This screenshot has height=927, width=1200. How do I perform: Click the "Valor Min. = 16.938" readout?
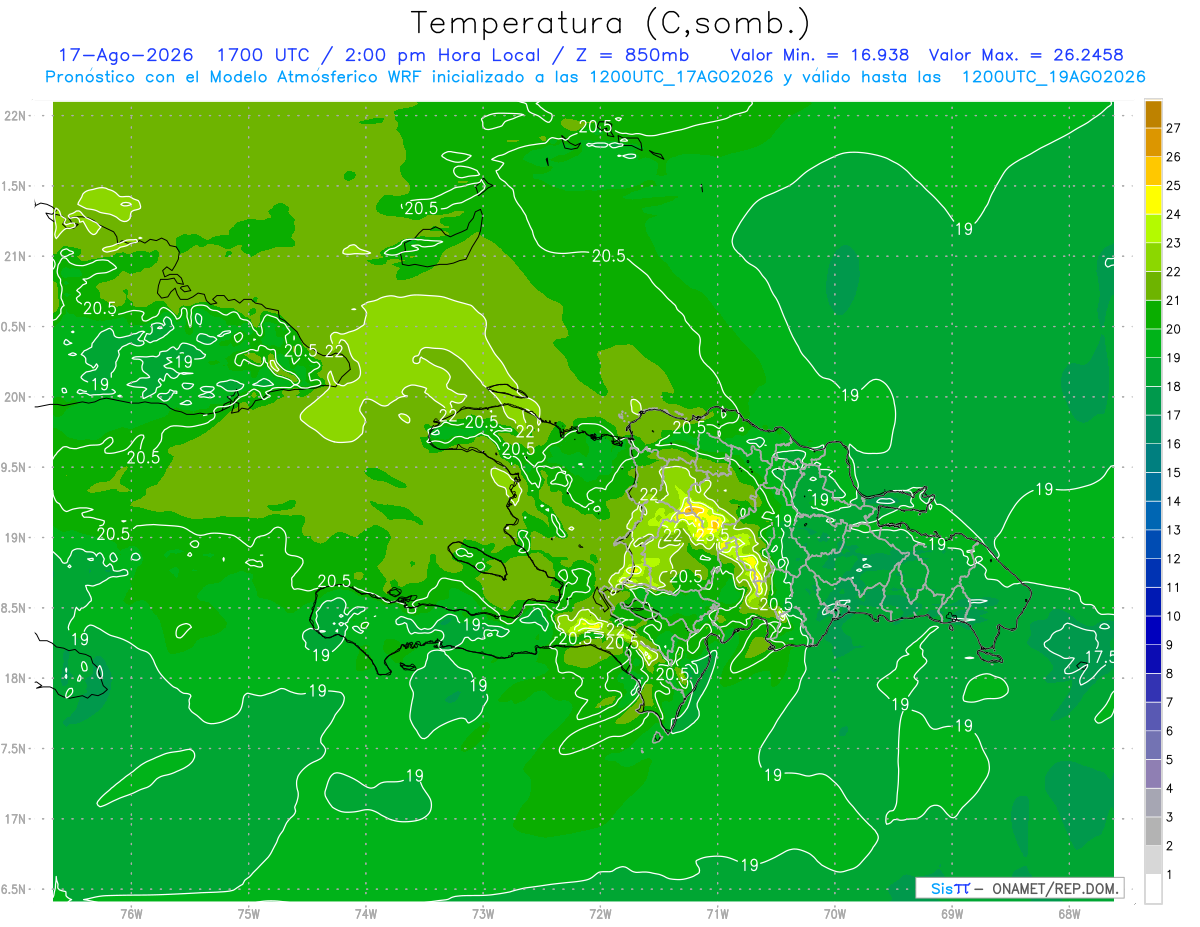coord(820,55)
